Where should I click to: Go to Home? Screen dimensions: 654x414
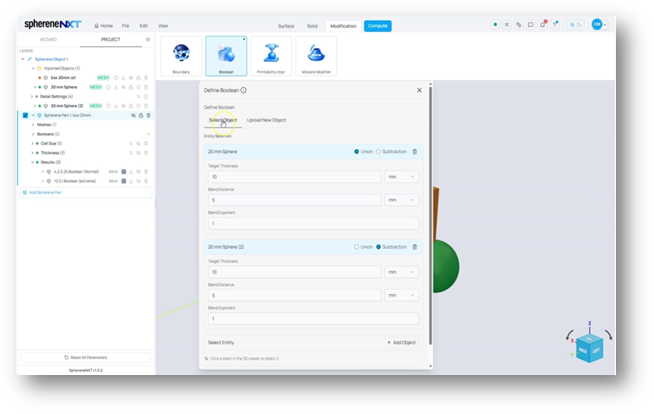[103, 26]
